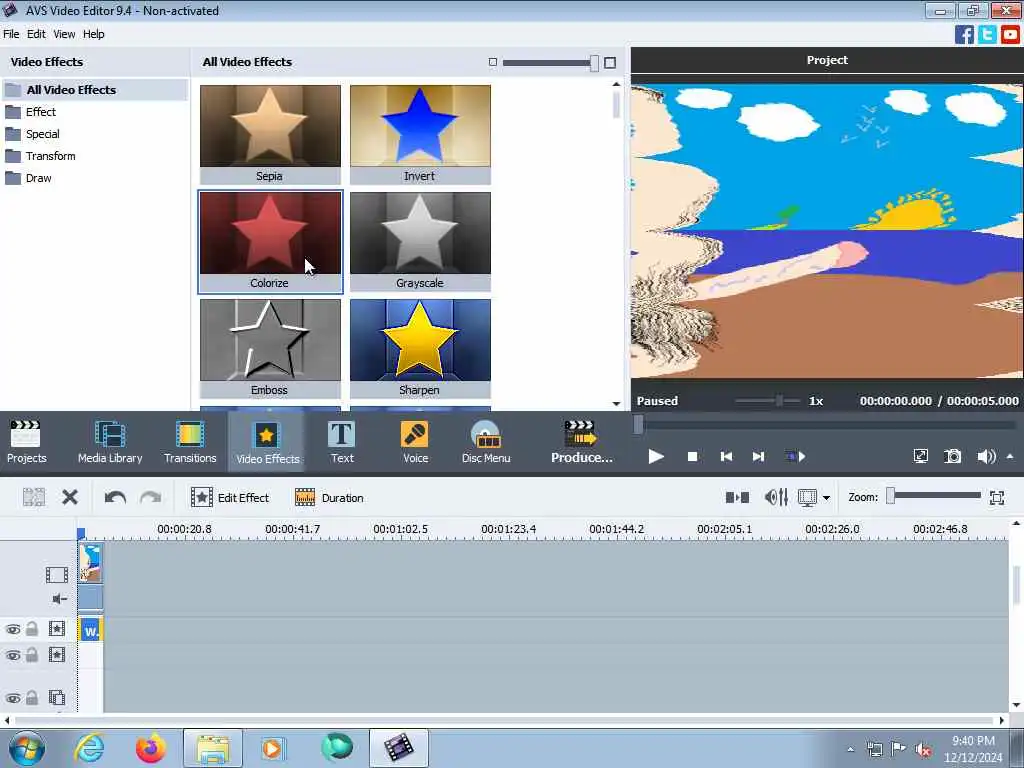Stop the preview playback
This screenshot has width=1024, height=768.
(x=692, y=456)
